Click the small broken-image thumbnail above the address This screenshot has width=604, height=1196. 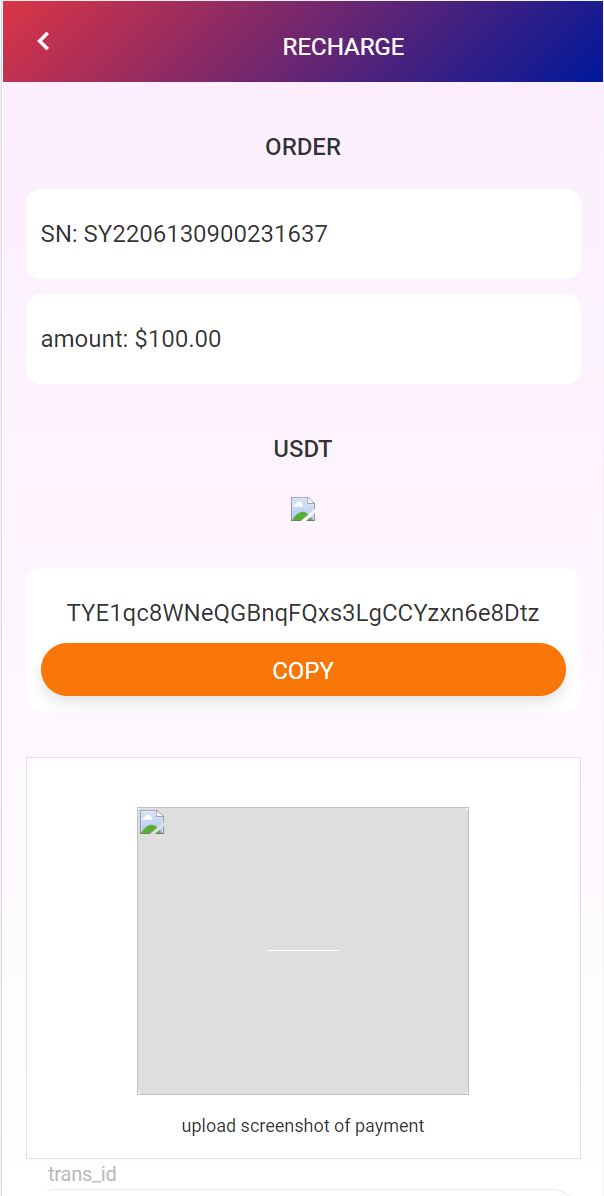coord(303,509)
